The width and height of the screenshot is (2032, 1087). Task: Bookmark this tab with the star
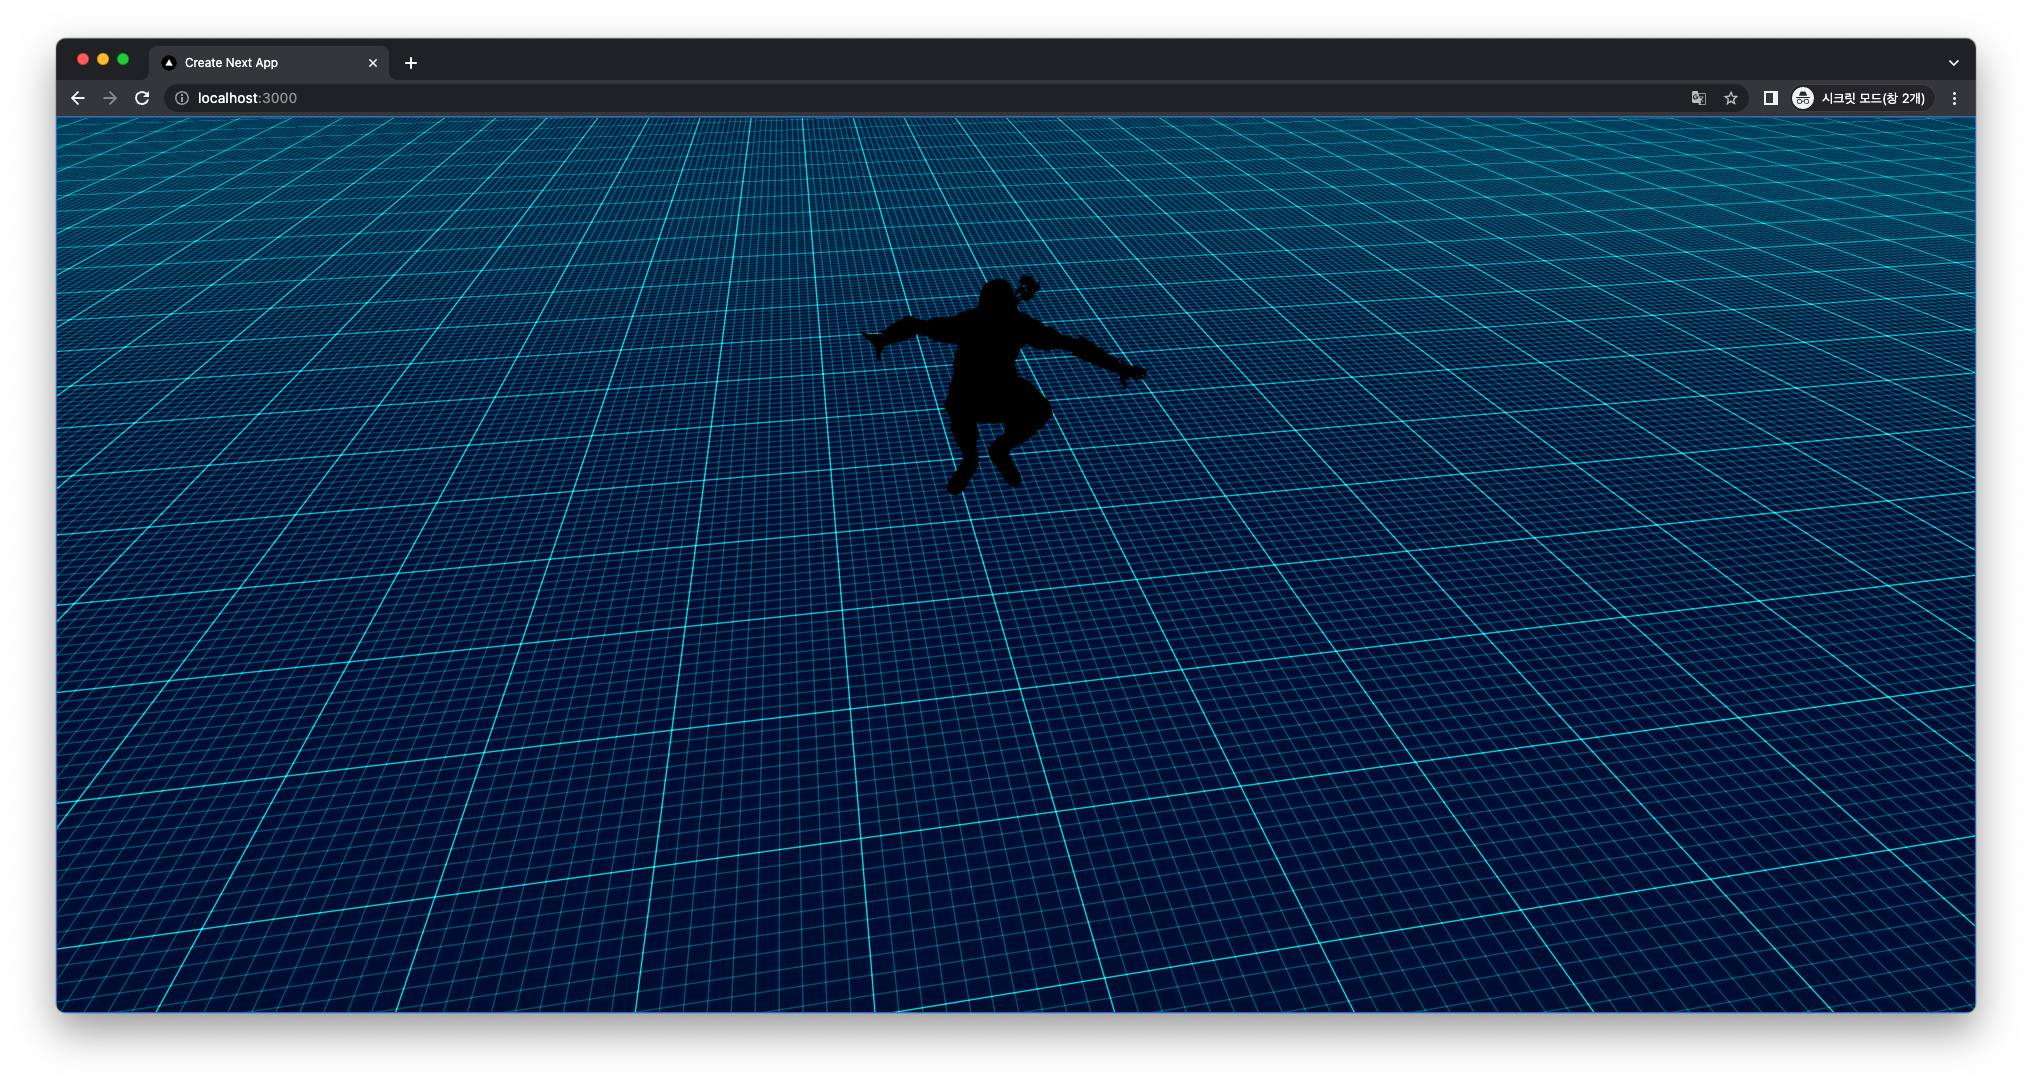click(x=1731, y=98)
